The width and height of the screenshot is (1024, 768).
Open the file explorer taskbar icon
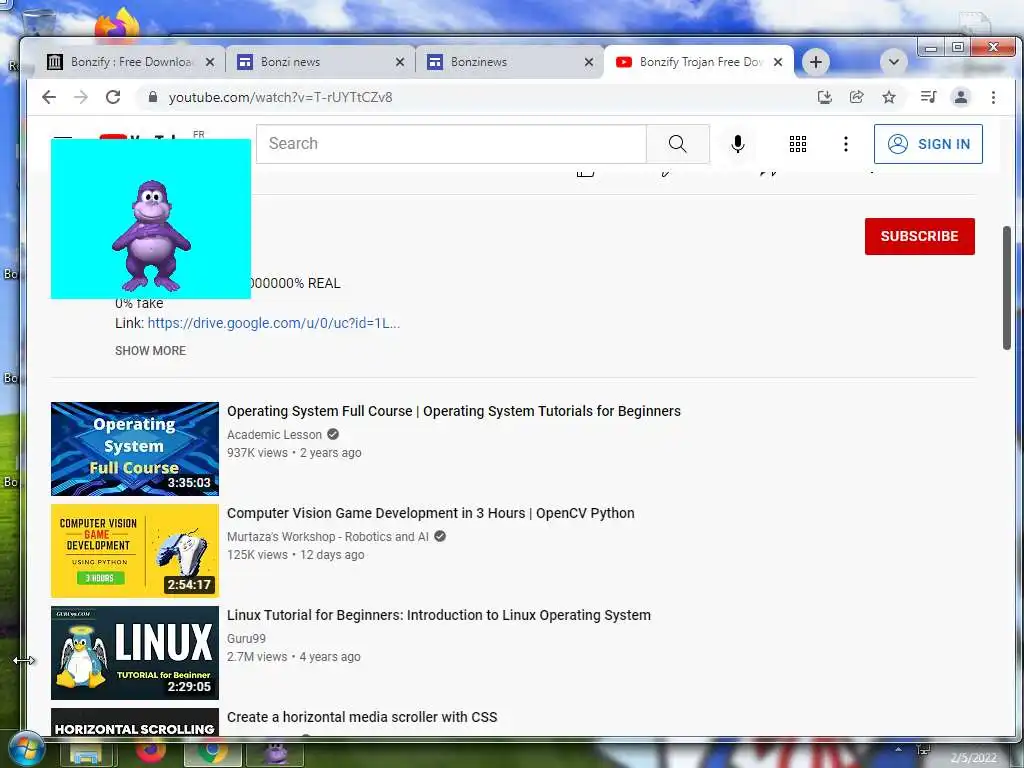(86, 754)
